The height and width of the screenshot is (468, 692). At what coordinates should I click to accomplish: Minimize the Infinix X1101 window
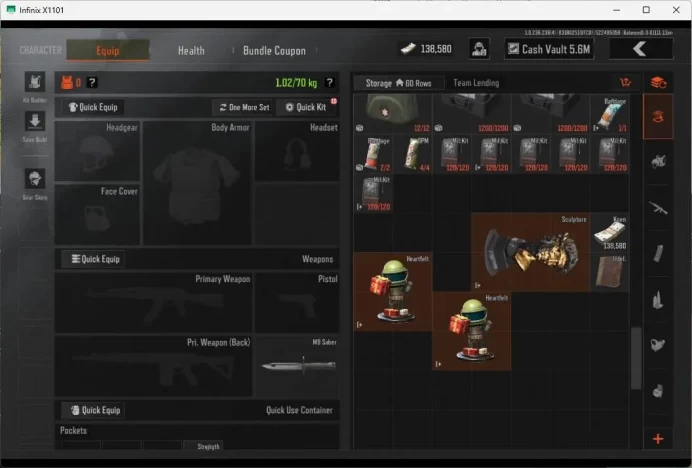[x=617, y=10]
